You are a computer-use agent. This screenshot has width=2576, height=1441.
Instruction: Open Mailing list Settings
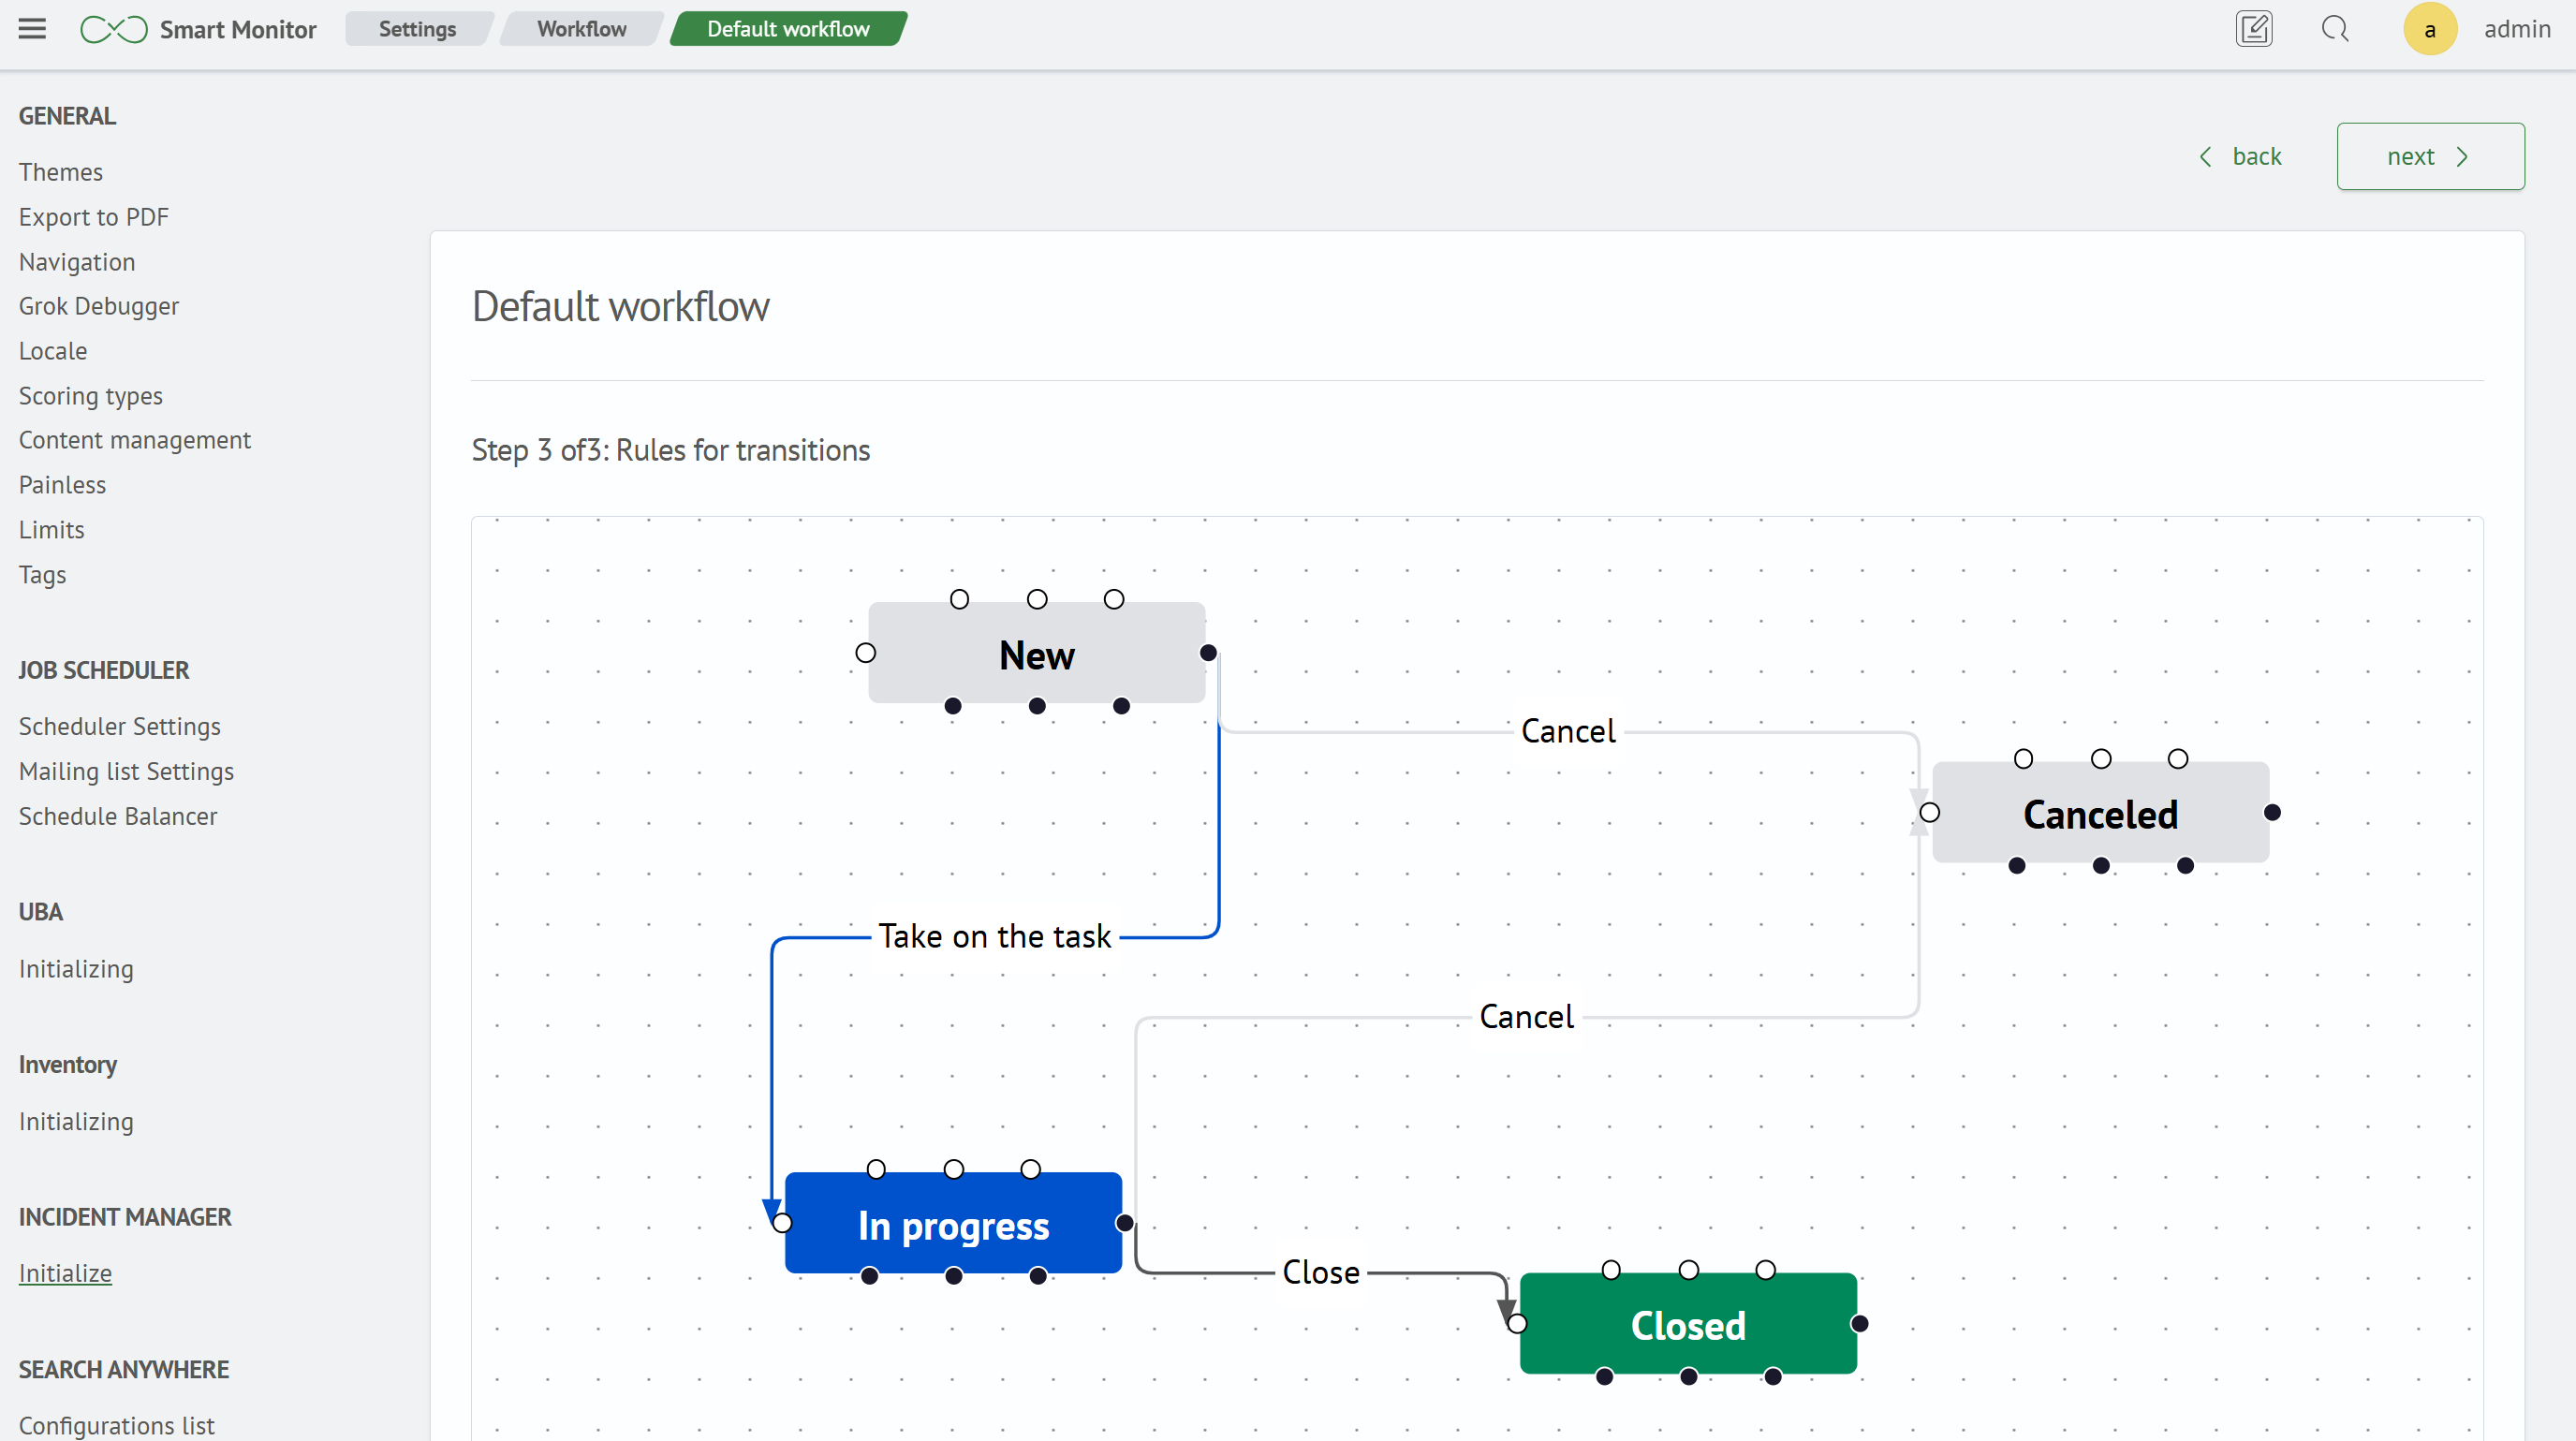coord(127,772)
